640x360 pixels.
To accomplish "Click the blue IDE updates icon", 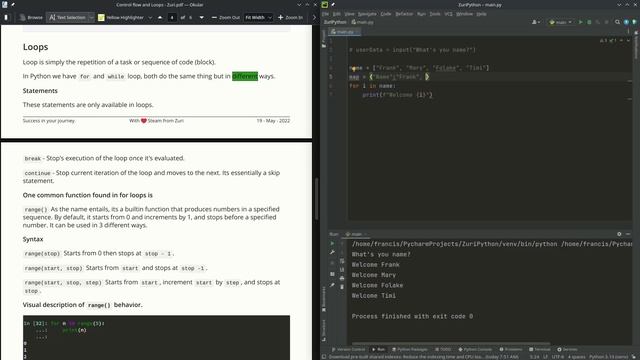I will pyautogui.click(x=626, y=22).
